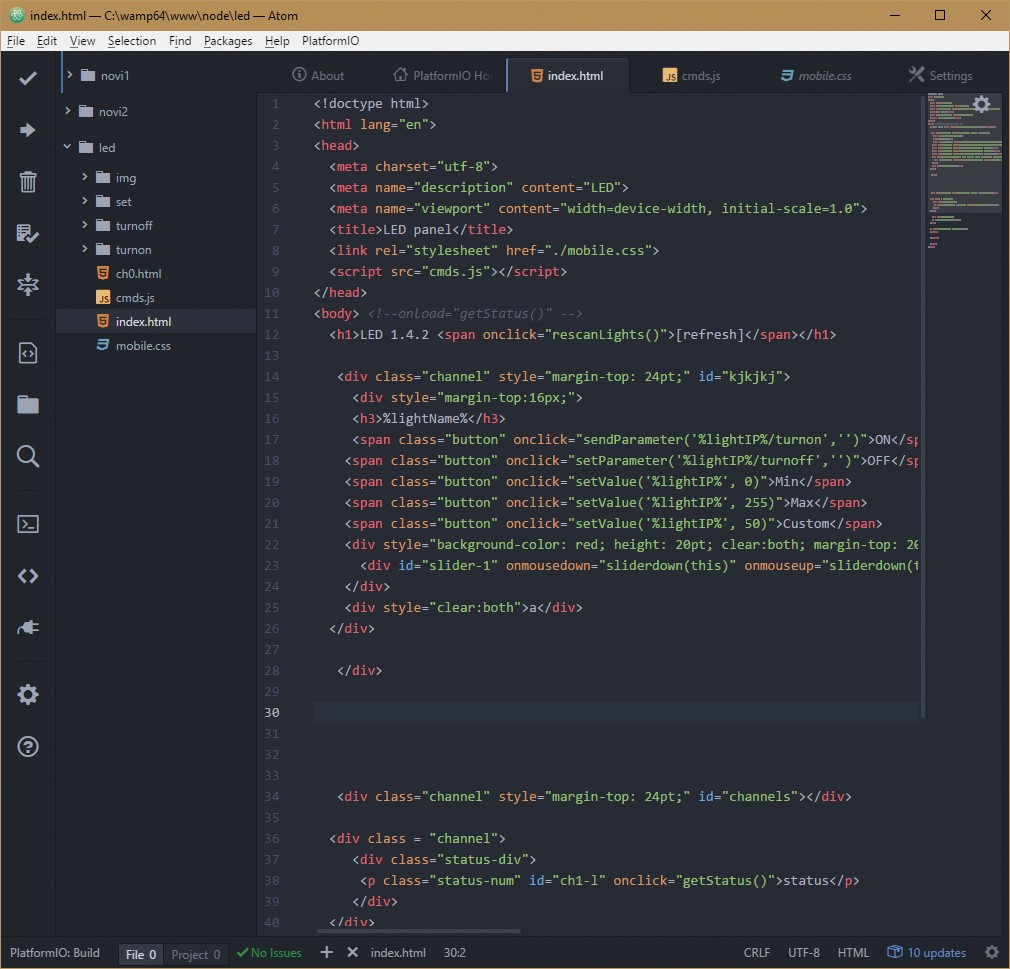Click the 10 updates notification
The width and height of the screenshot is (1010, 969).
tap(927, 952)
